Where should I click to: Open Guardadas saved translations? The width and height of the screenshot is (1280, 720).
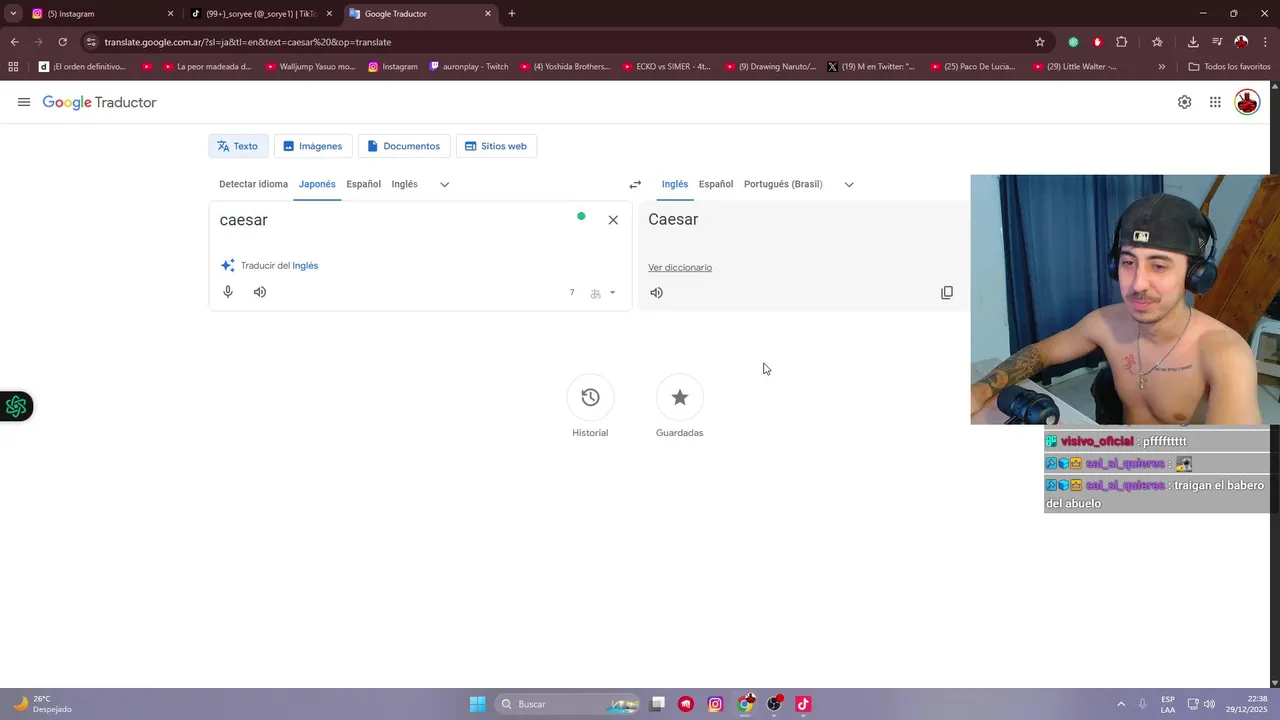click(x=680, y=398)
